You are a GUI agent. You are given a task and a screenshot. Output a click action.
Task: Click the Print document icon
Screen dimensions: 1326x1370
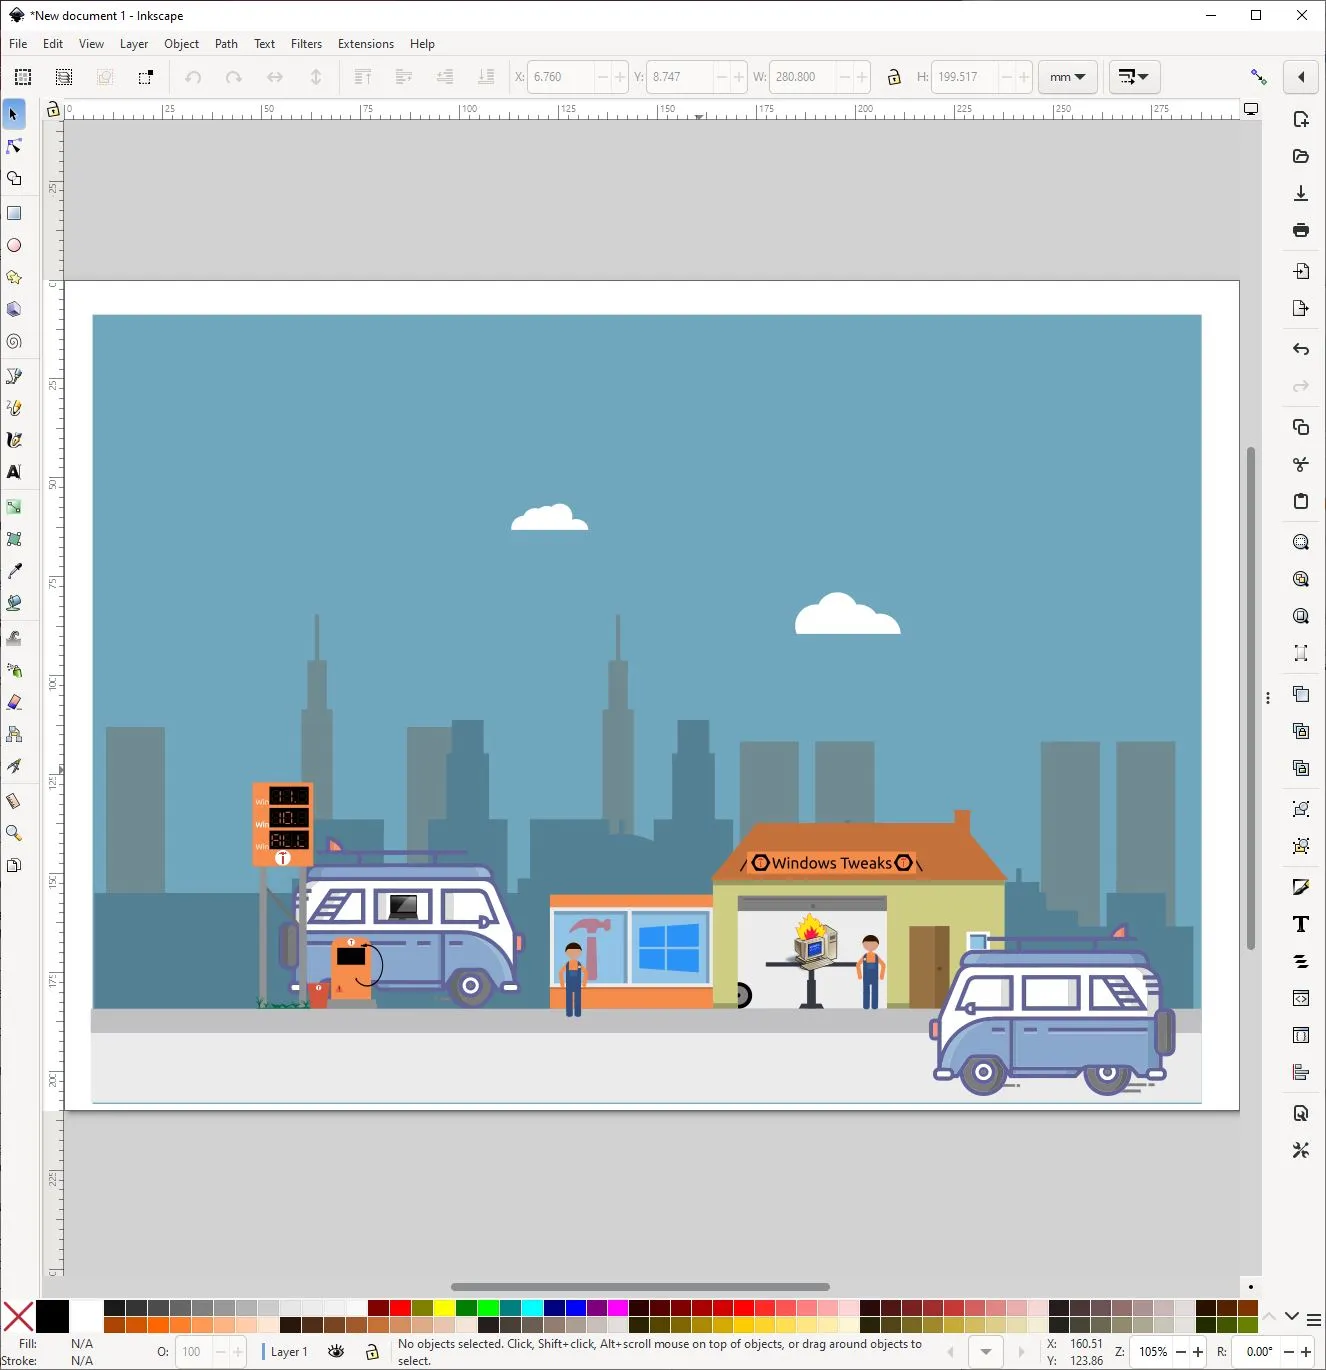click(1301, 230)
